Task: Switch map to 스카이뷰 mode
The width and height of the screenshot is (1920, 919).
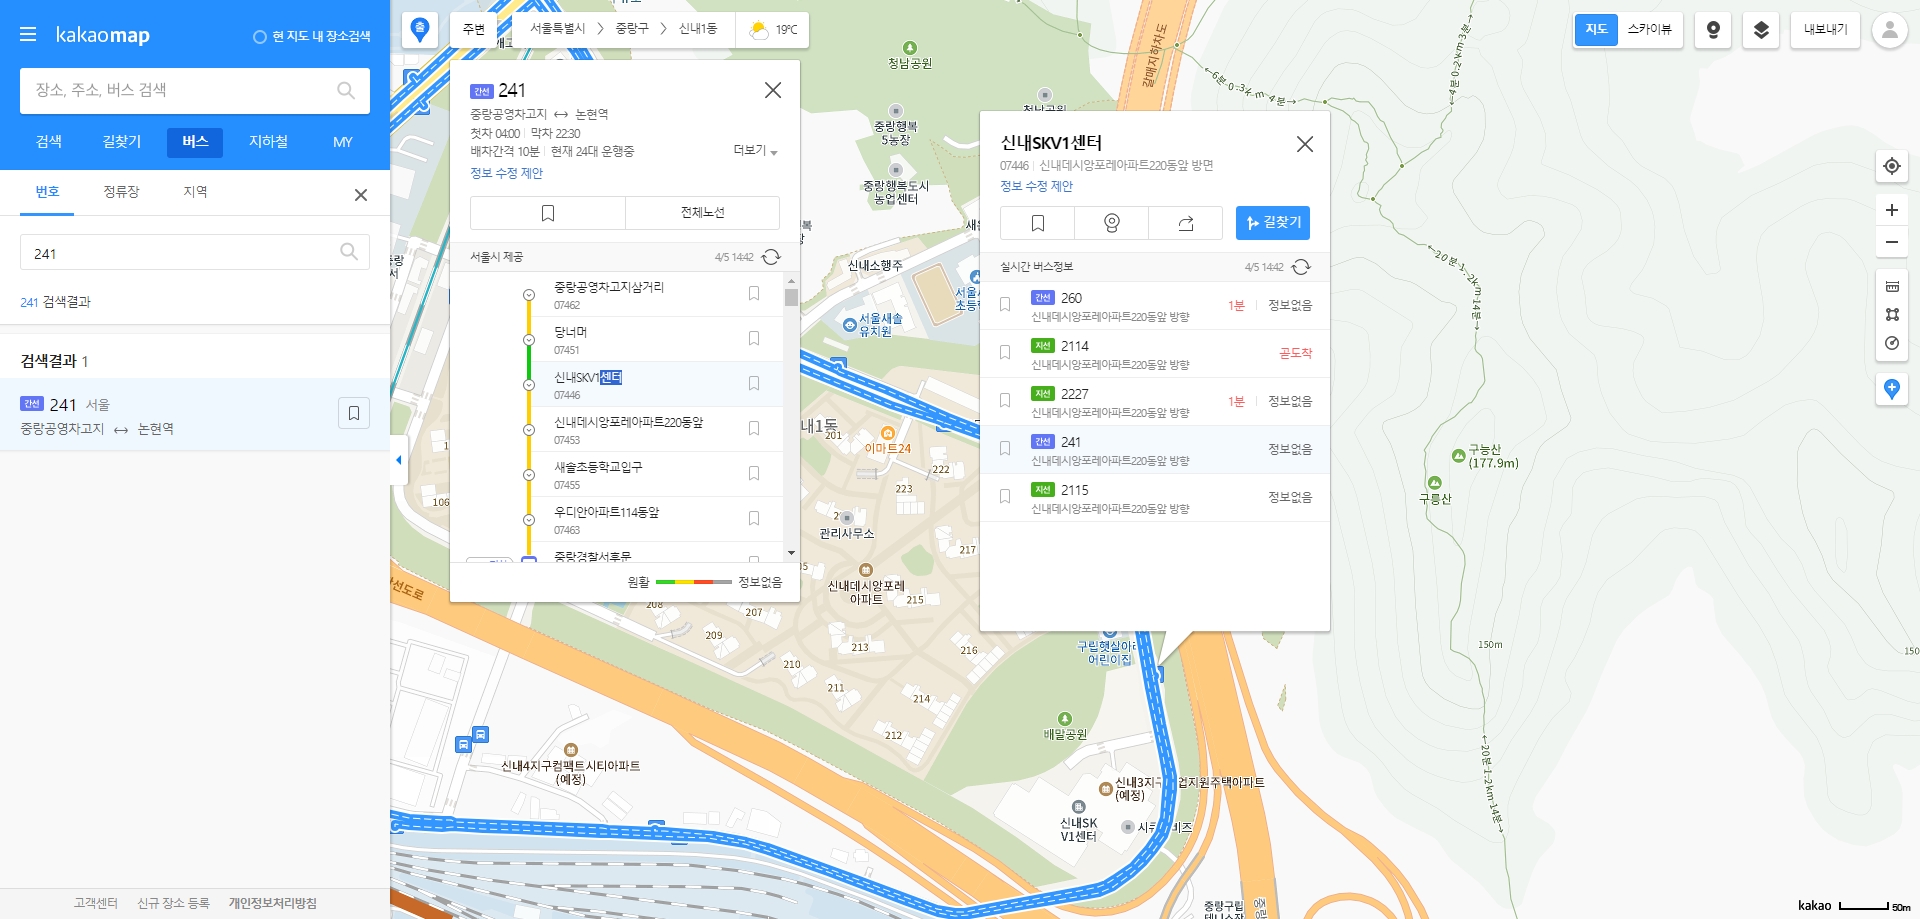Action: point(1649,30)
